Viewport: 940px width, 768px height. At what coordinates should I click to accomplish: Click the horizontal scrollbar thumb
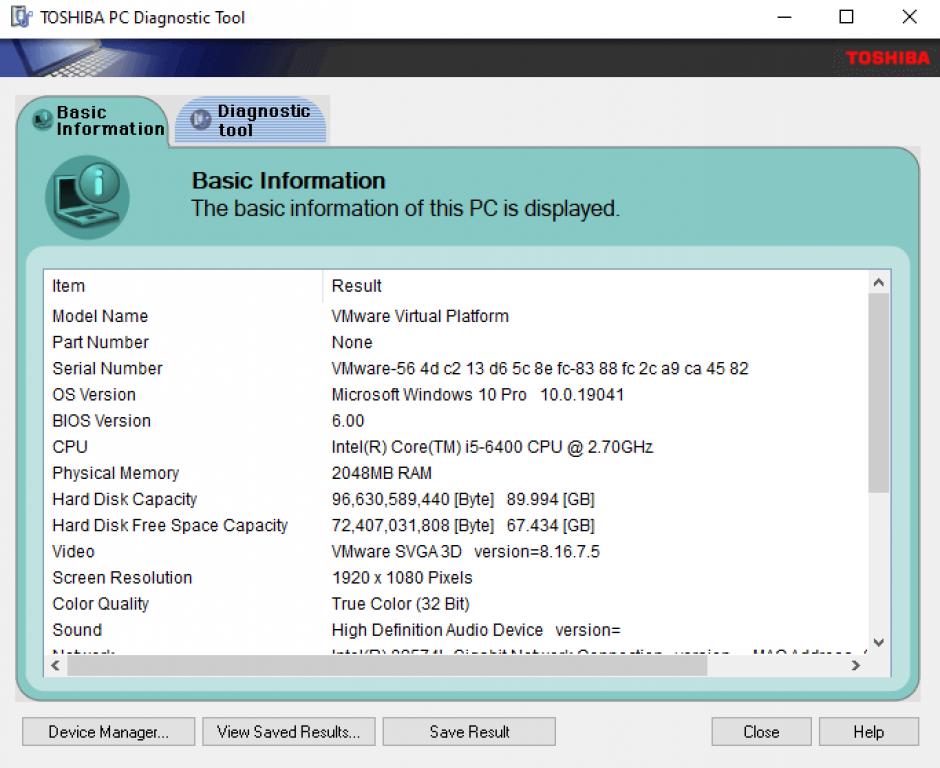tap(387, 665)
